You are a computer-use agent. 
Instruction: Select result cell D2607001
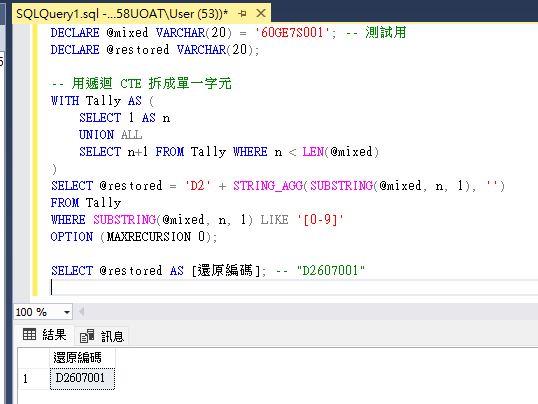[82, 379]
